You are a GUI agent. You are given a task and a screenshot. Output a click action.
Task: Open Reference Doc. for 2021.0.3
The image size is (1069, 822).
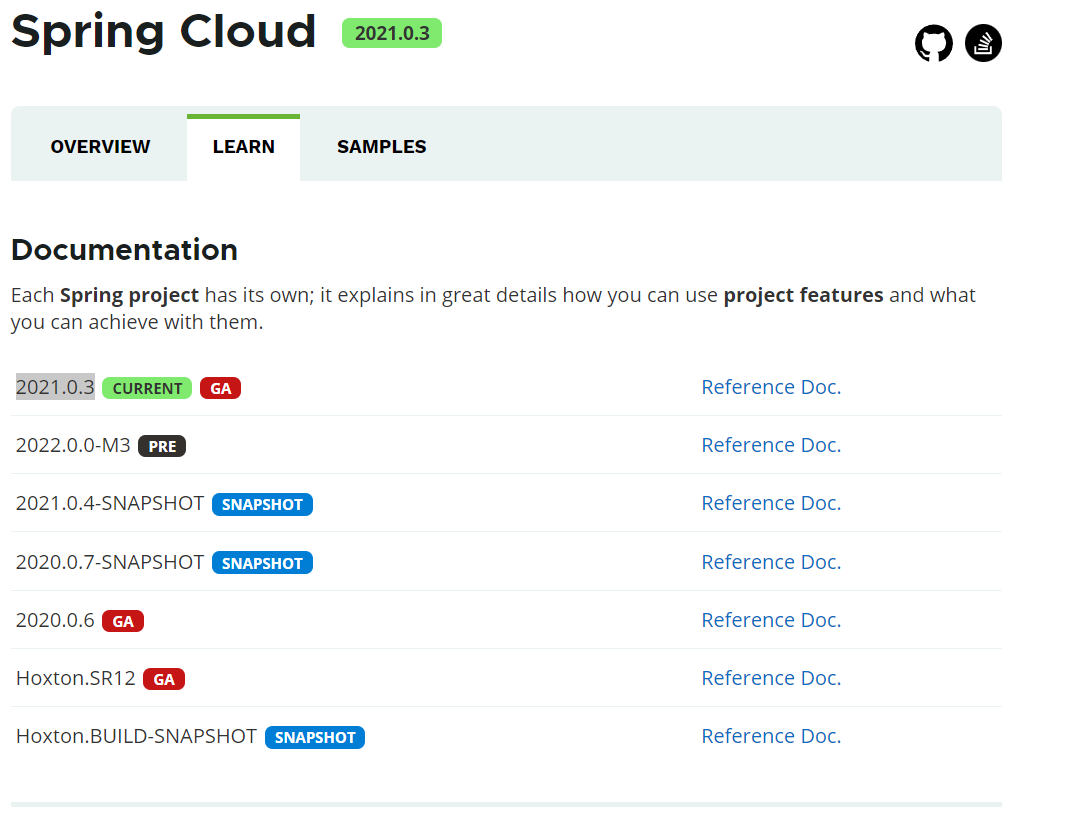pyautogui.click(x=771, y=387)
